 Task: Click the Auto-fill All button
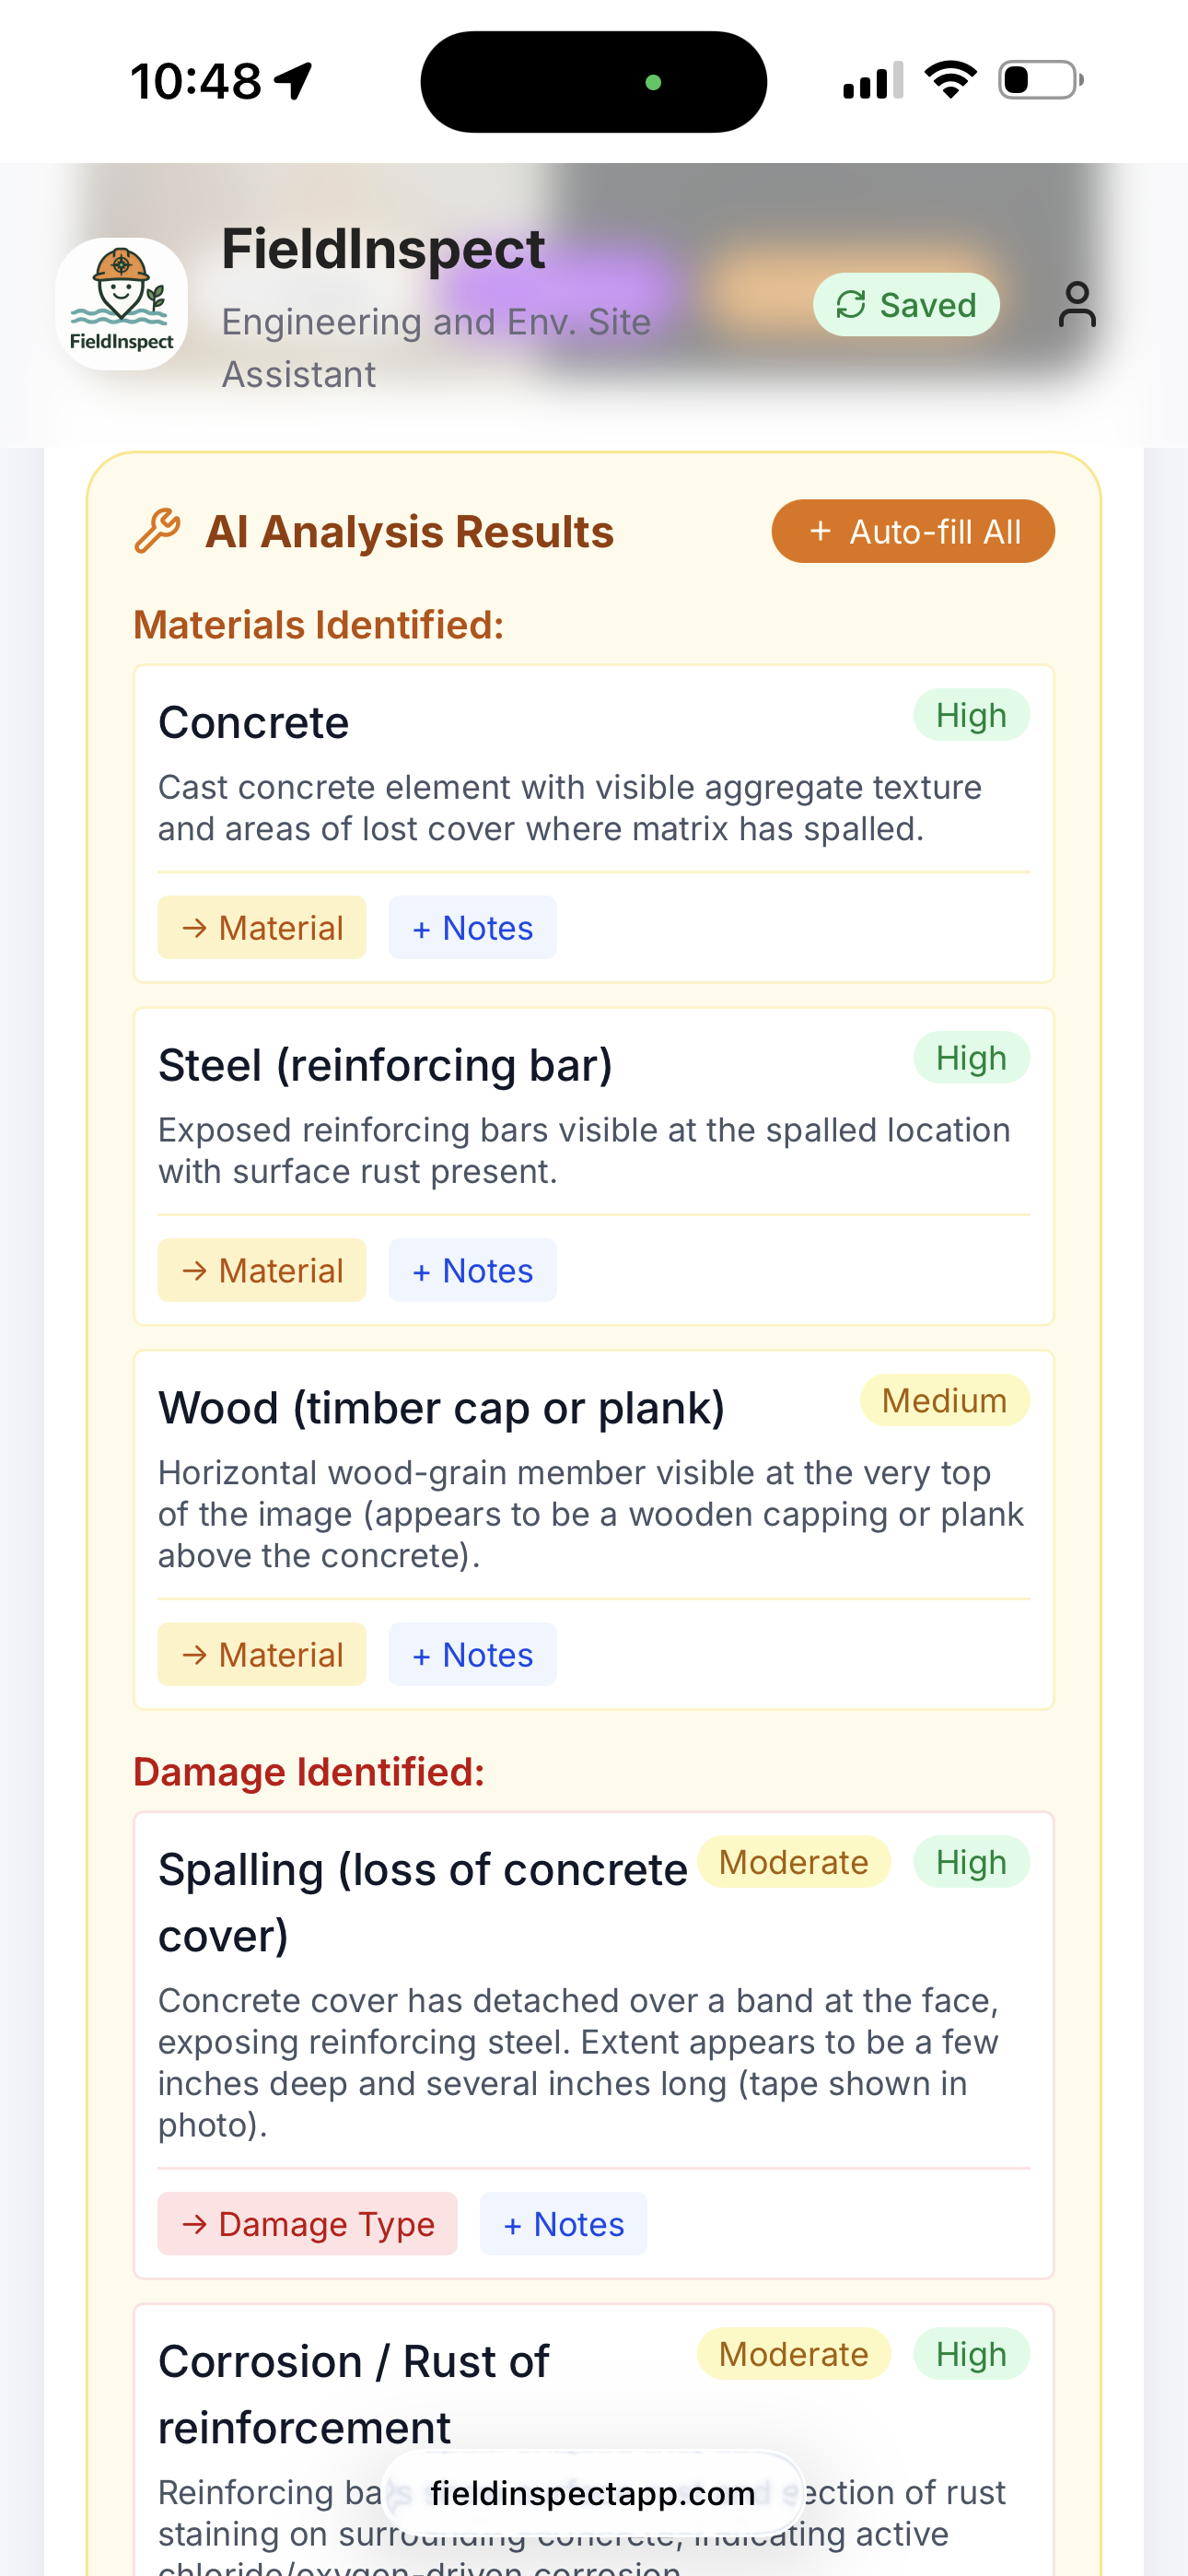tap(913, 531)
